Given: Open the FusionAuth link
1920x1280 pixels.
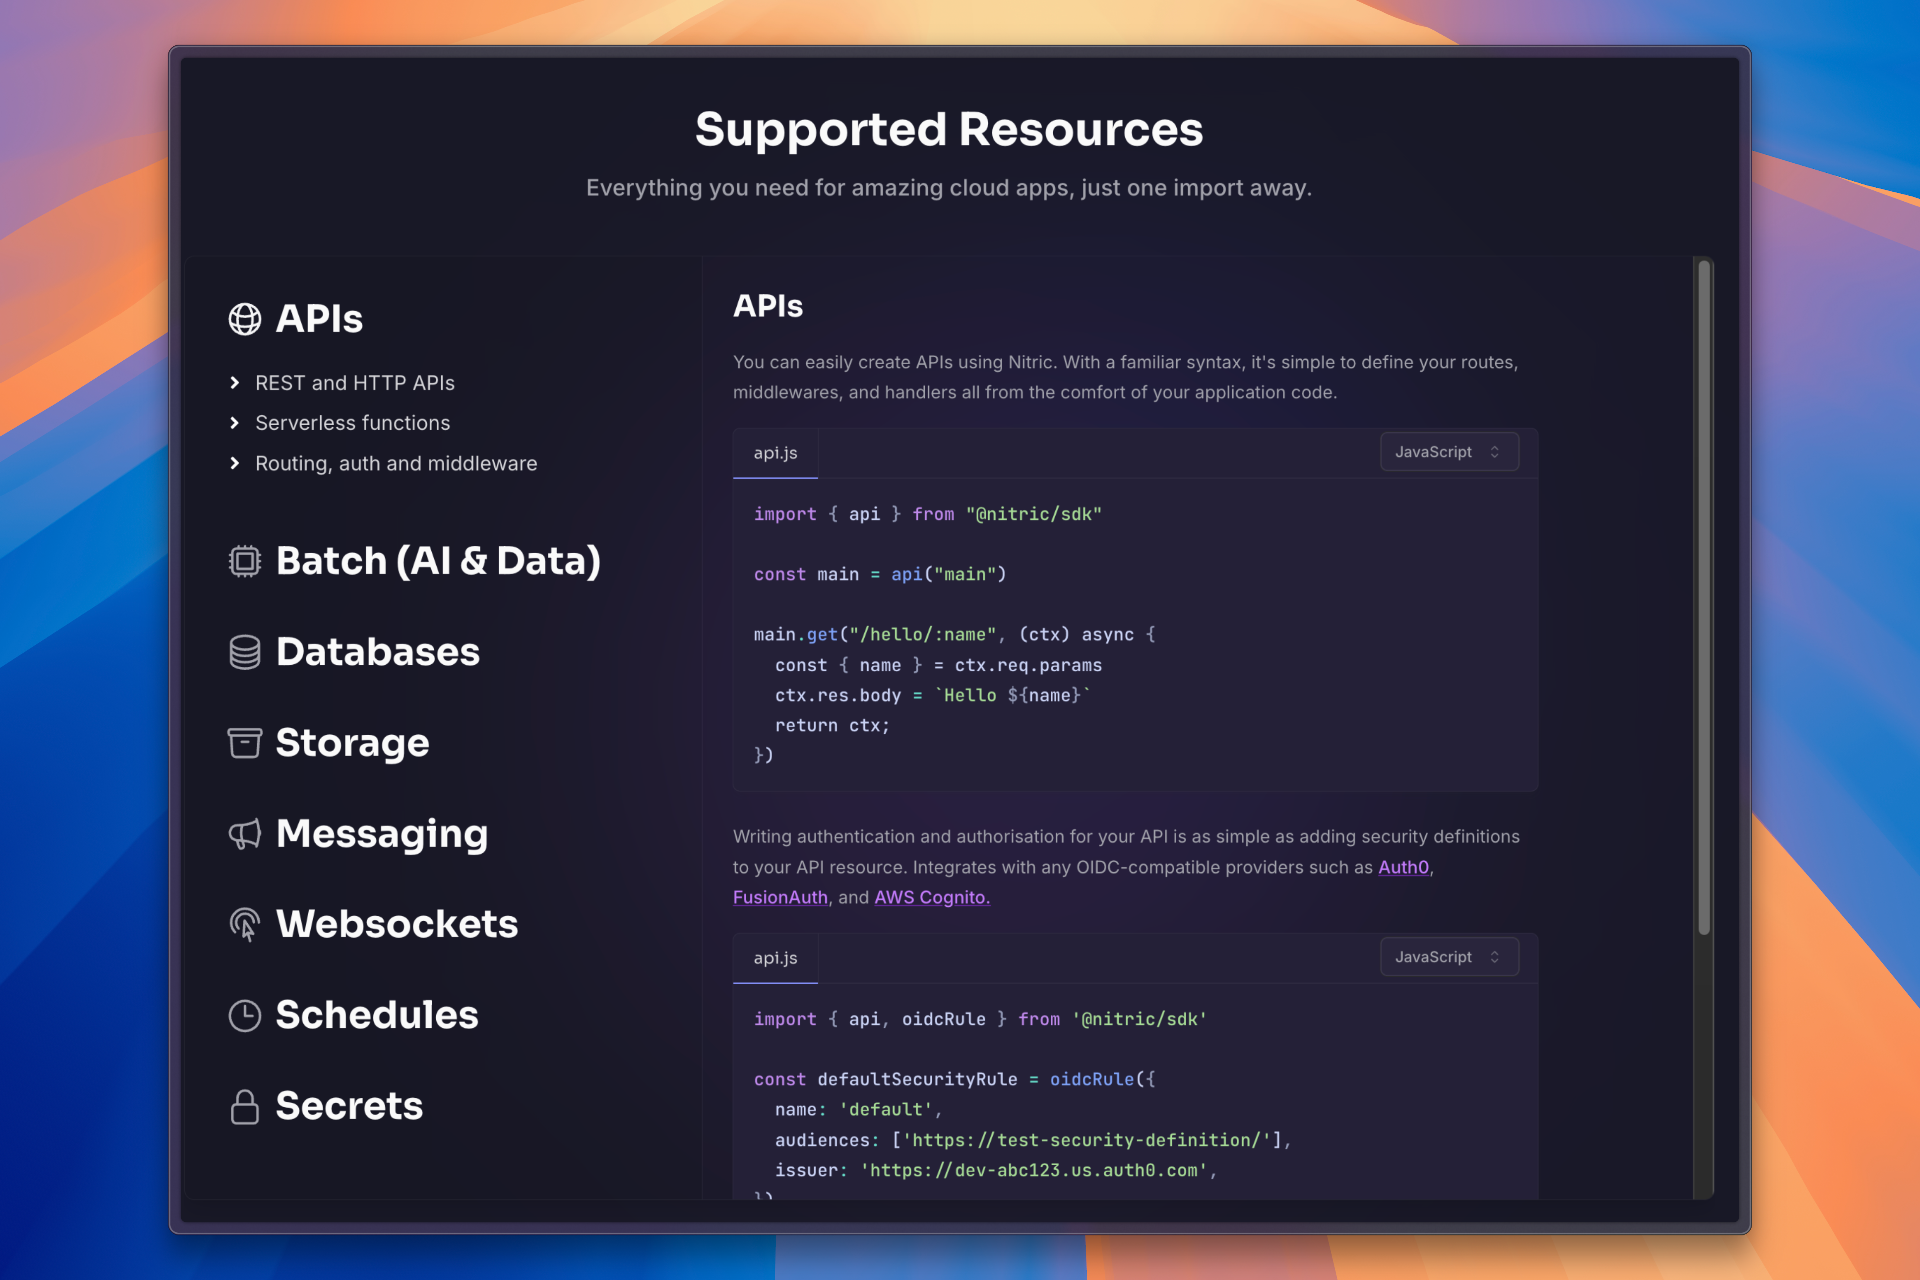Looking at the screenshot, I should (x=780, y=897).
